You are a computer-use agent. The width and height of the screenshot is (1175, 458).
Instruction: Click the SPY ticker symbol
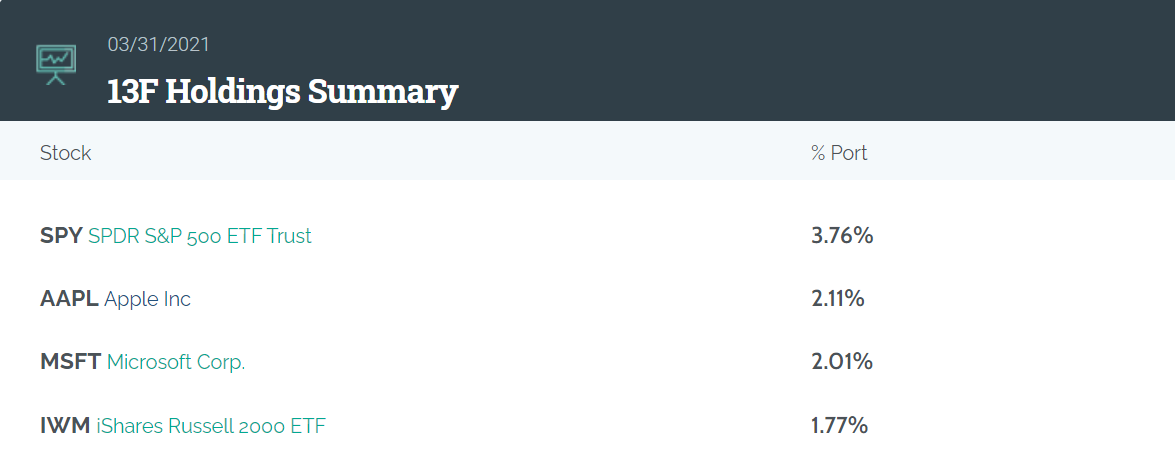61,236
